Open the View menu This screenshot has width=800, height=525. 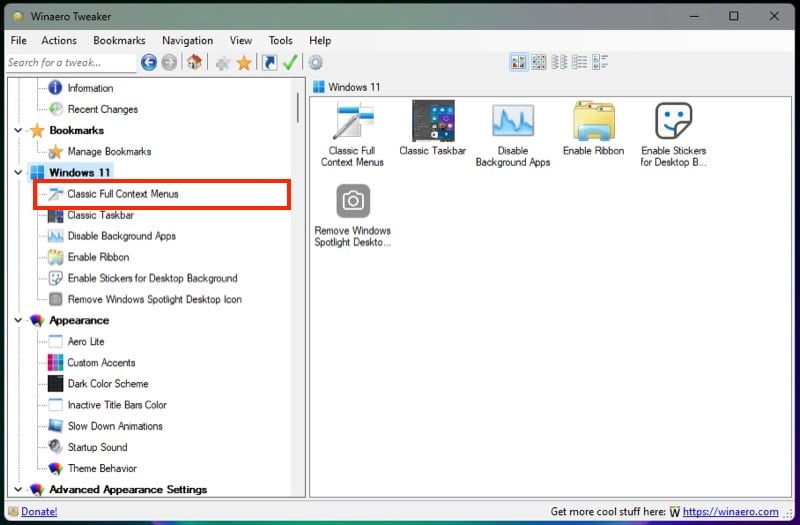tap(240, 40)
